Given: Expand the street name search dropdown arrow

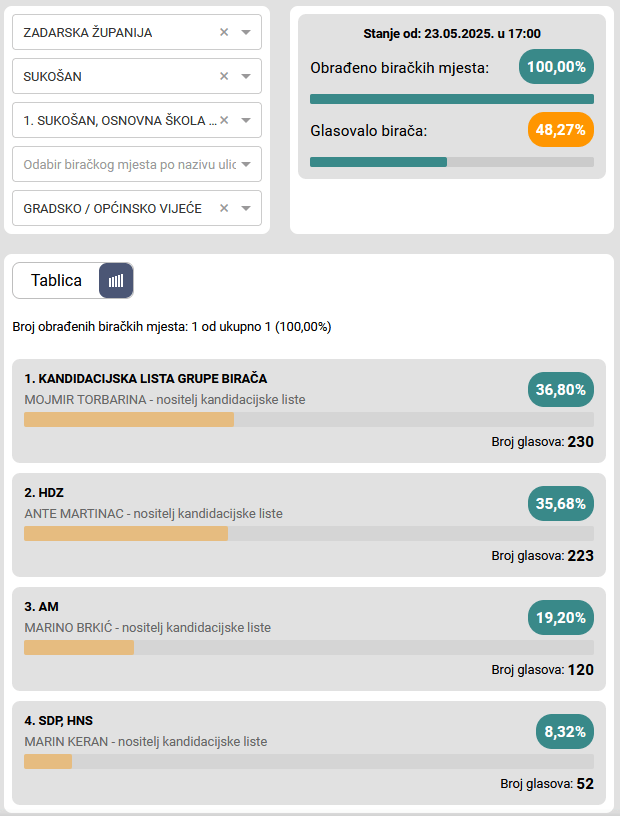Looking at the screenshot, I should pos(245,164).
